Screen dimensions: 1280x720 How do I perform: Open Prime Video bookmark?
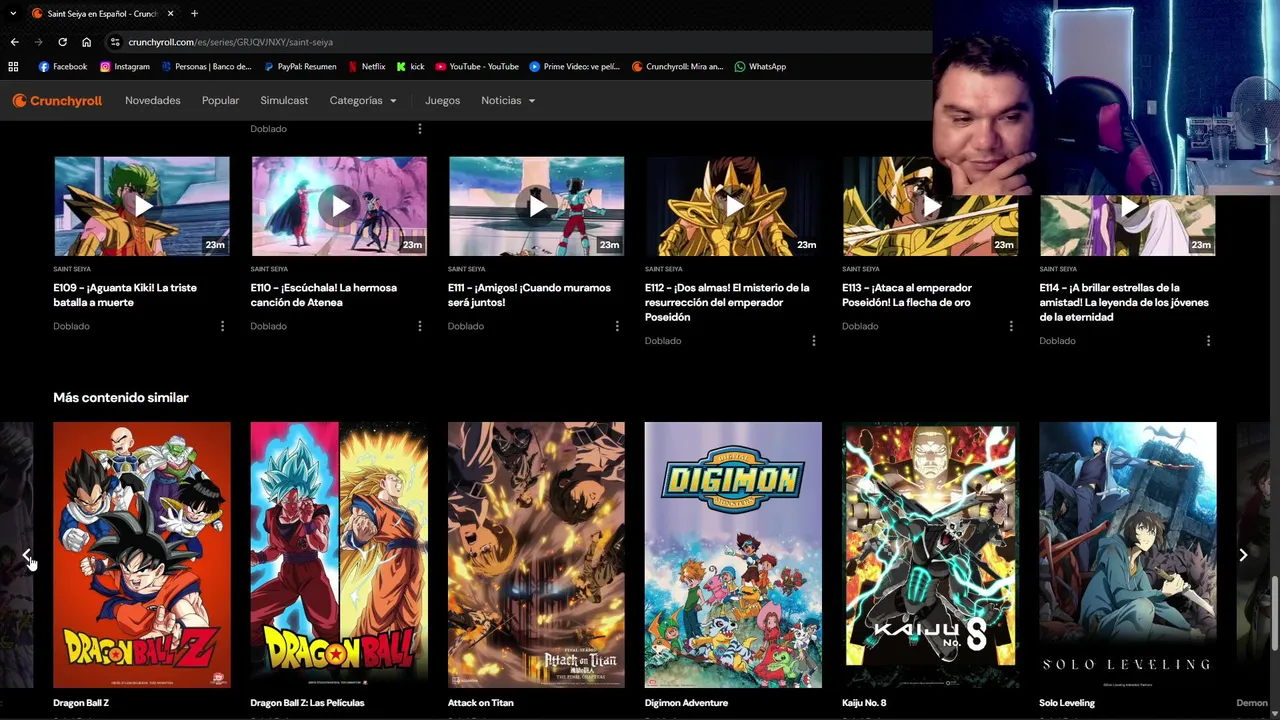(x=575, y=67)
